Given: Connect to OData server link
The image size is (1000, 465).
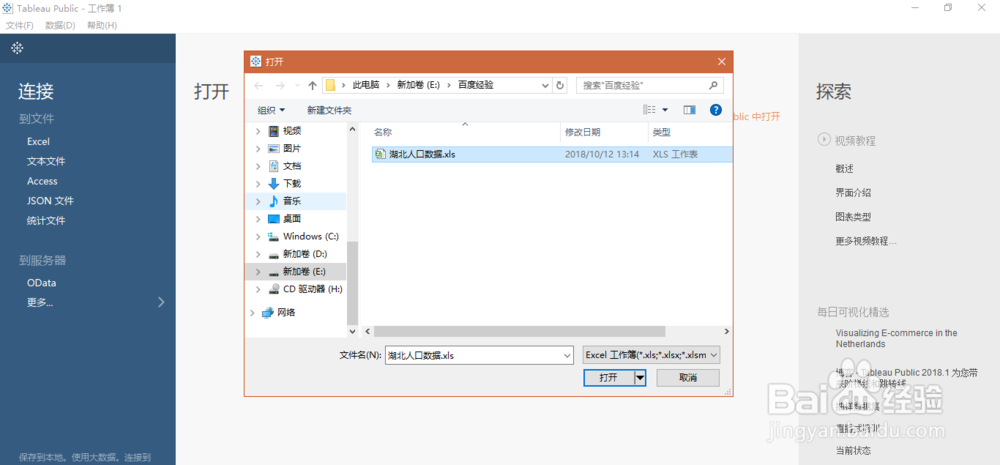Looking at the screenshot, I should (41, 283).
